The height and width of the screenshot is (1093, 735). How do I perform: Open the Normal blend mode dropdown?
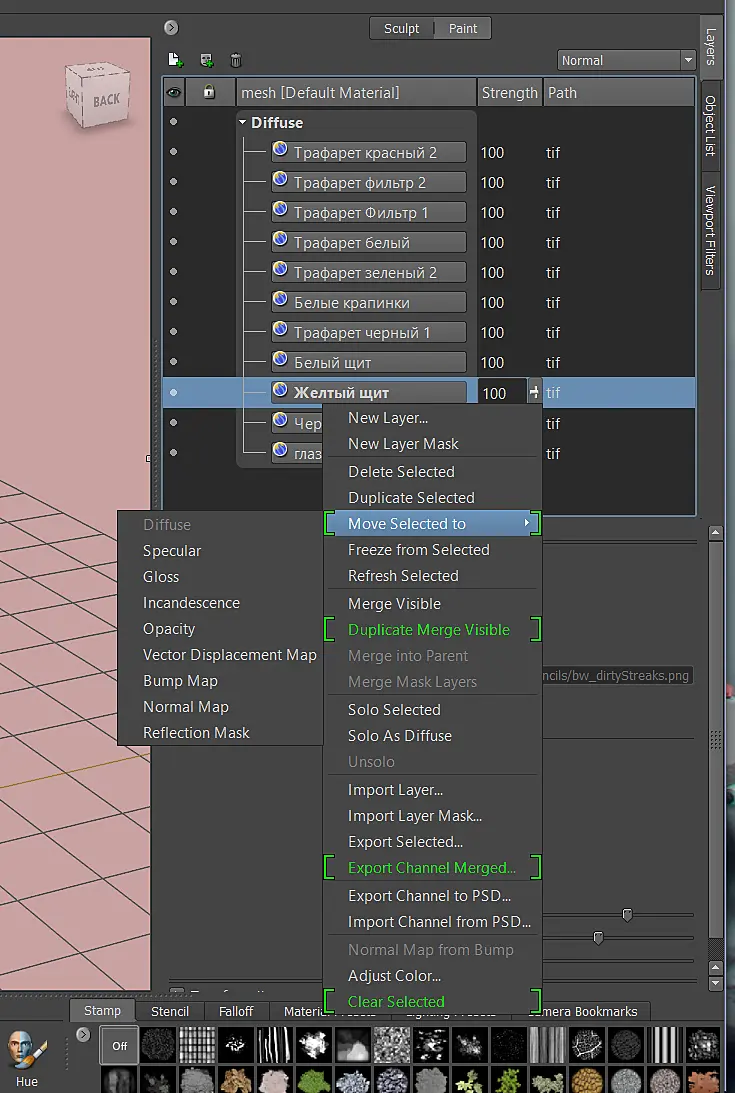click(x=626, y=60)
